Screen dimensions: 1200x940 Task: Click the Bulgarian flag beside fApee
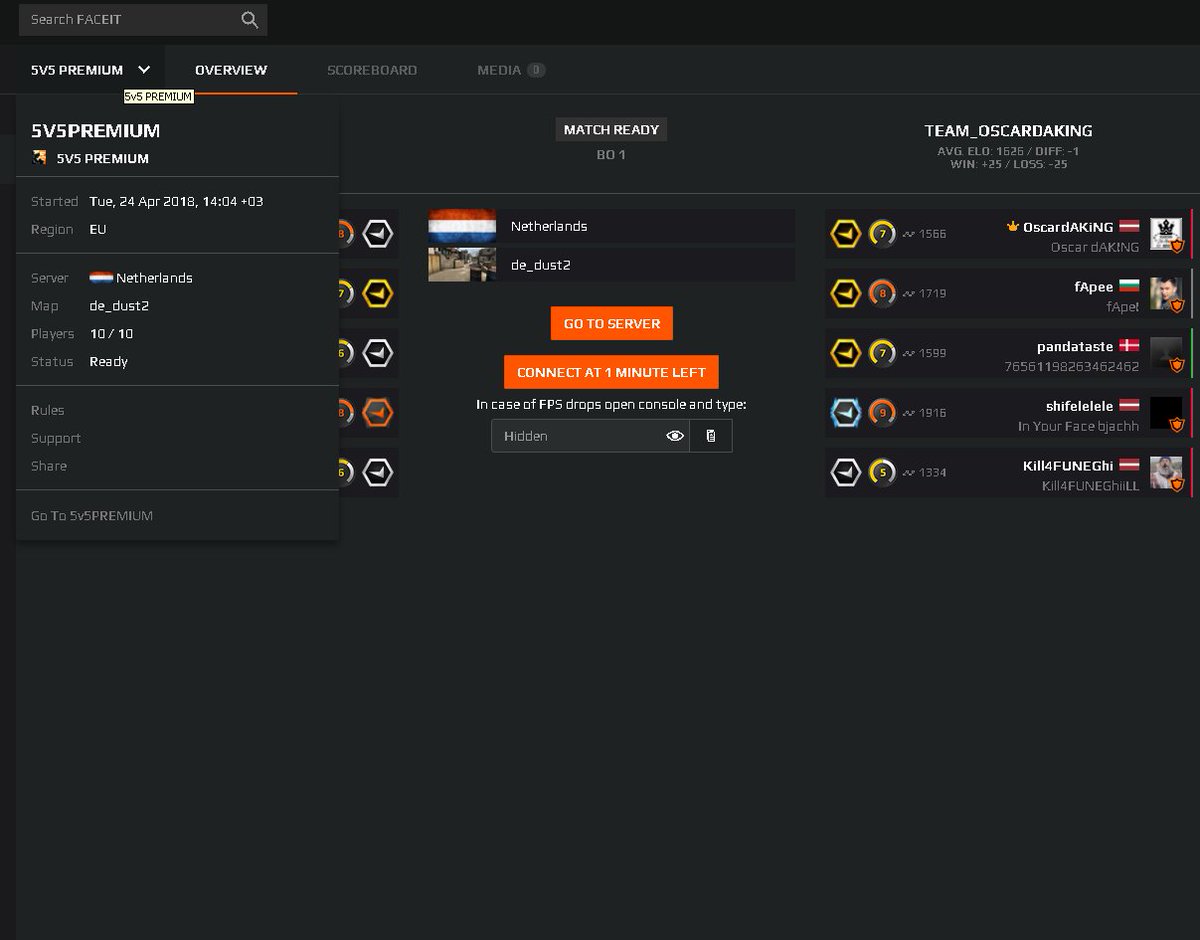click(x=1130, y=287)
